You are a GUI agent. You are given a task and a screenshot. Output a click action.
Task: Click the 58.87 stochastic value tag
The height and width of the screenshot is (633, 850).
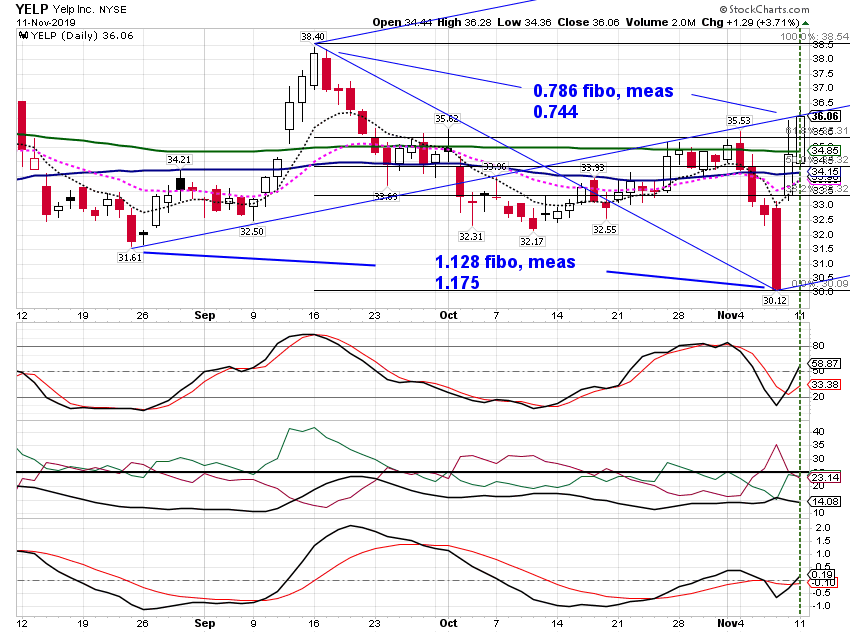click(825, 364)
